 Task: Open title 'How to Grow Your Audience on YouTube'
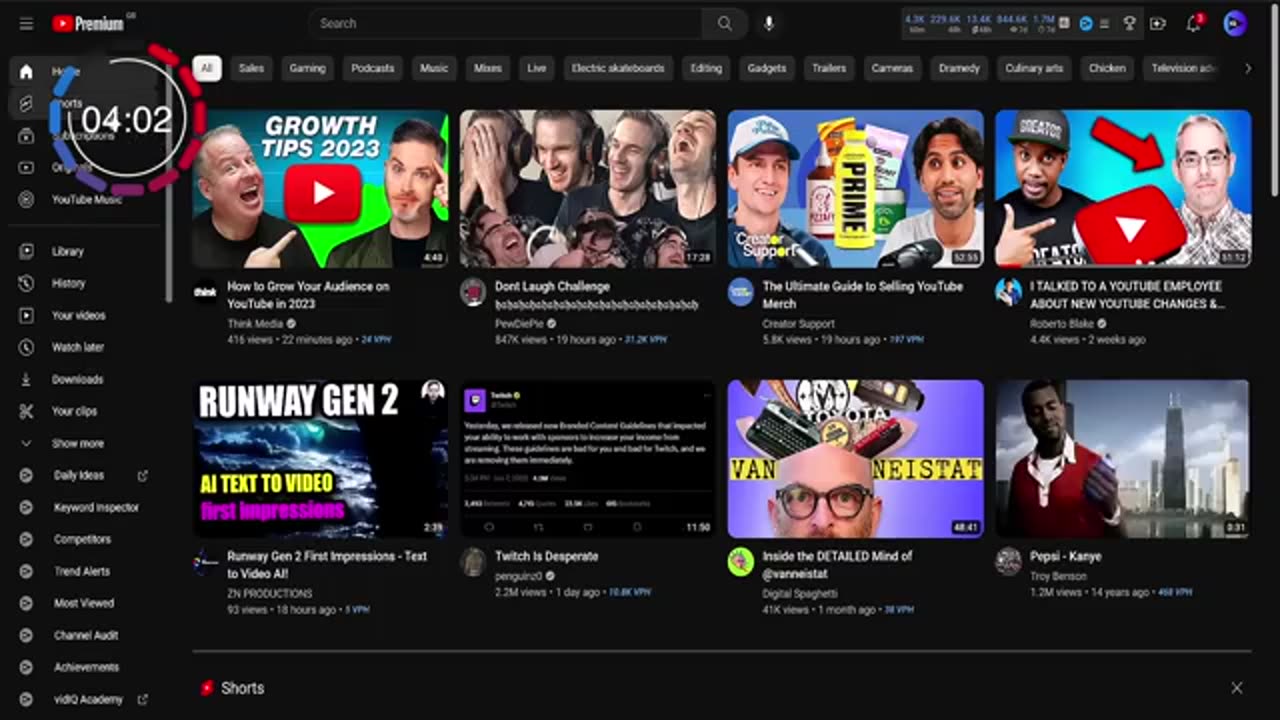coord(308,295)
